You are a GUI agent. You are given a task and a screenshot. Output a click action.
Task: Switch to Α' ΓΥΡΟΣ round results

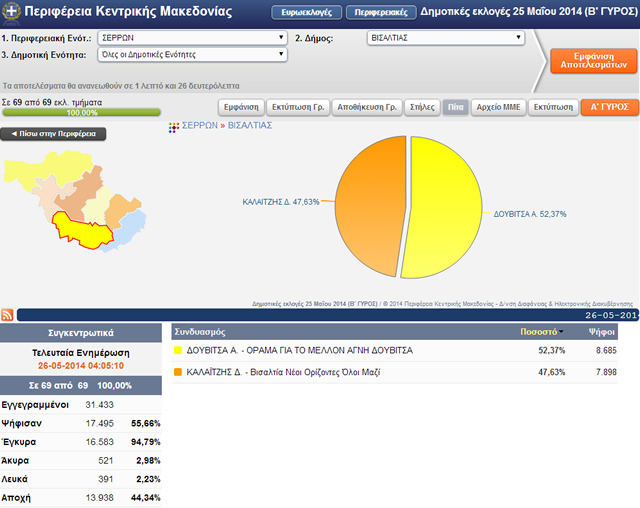coord(608,107)
